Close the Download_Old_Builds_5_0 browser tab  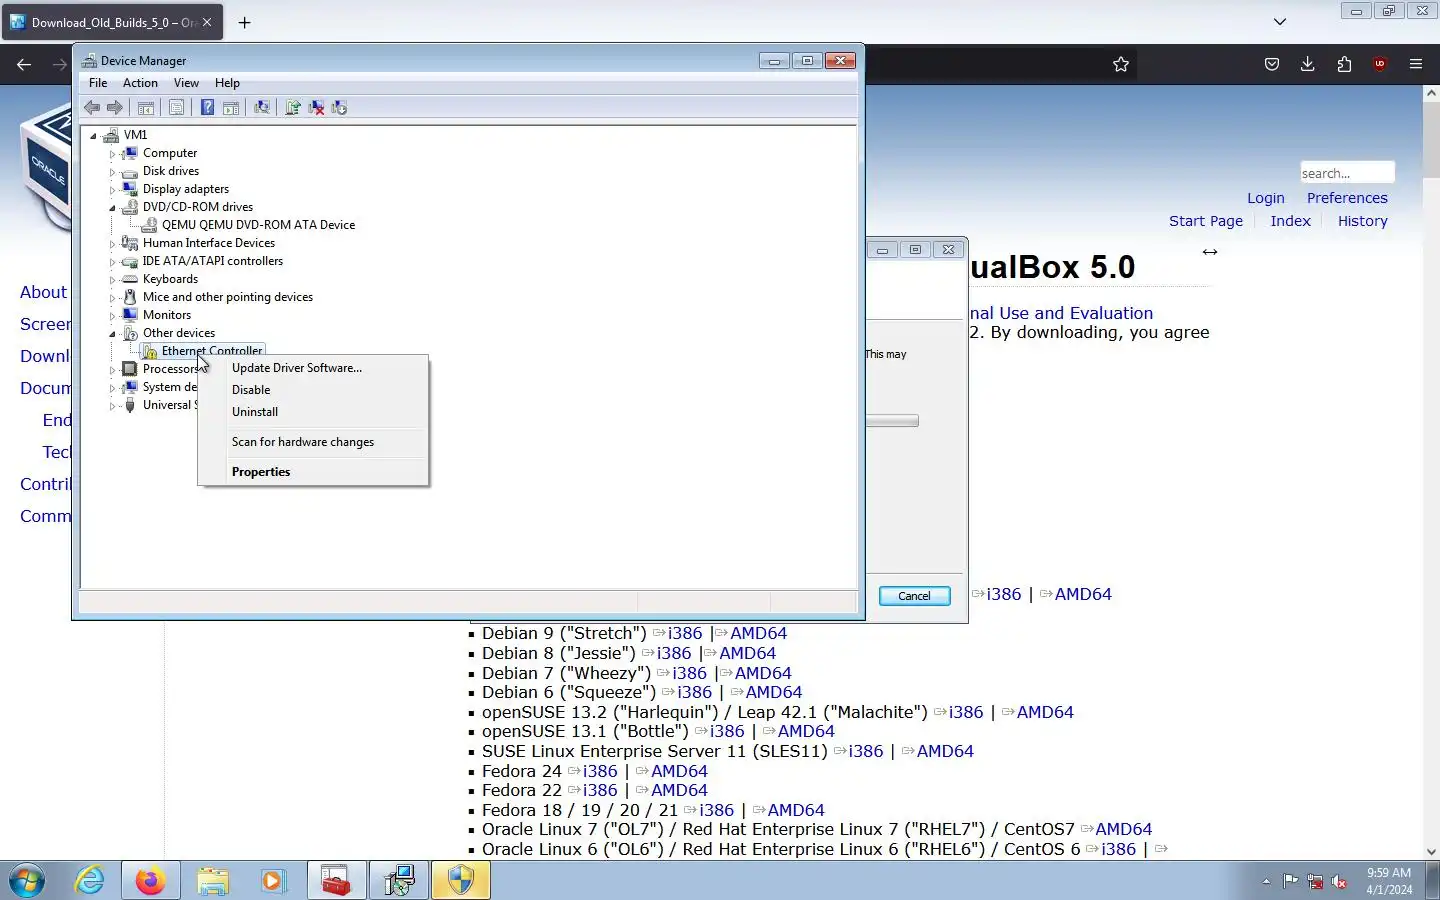pyautogui.click(x=207, y=22)
